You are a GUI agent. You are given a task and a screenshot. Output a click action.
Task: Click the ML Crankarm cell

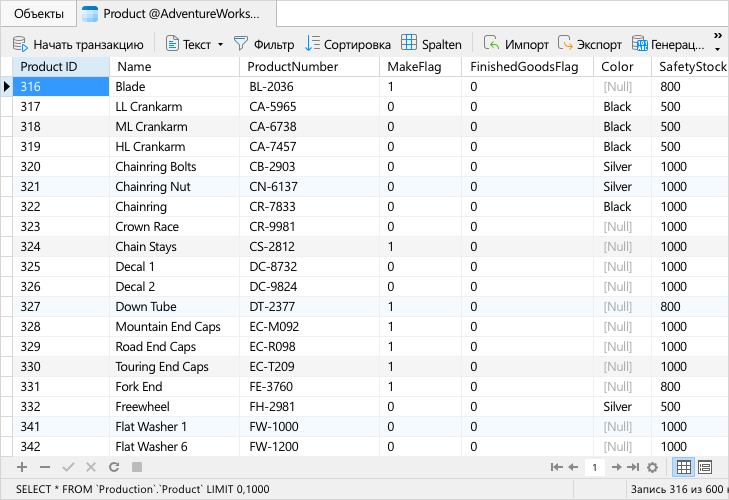click(174, 127)
